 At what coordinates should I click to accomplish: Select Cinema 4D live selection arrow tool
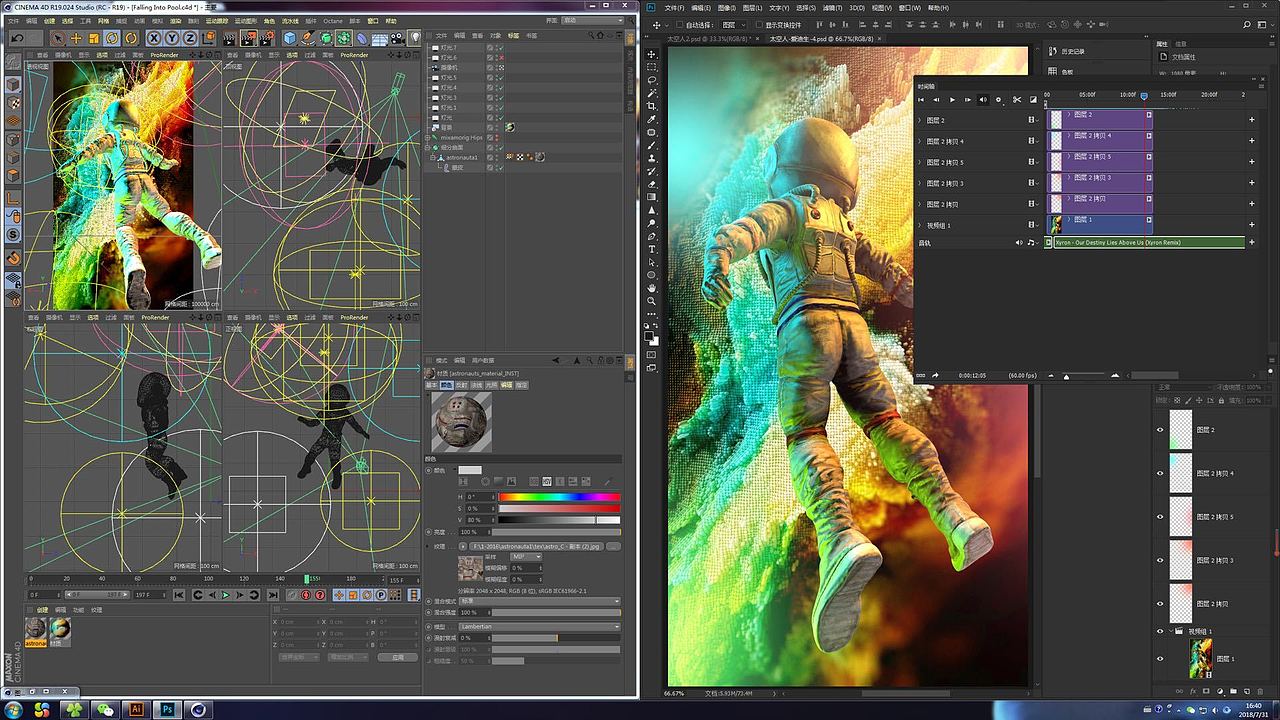pyautogui.click(x=59, y=38)
